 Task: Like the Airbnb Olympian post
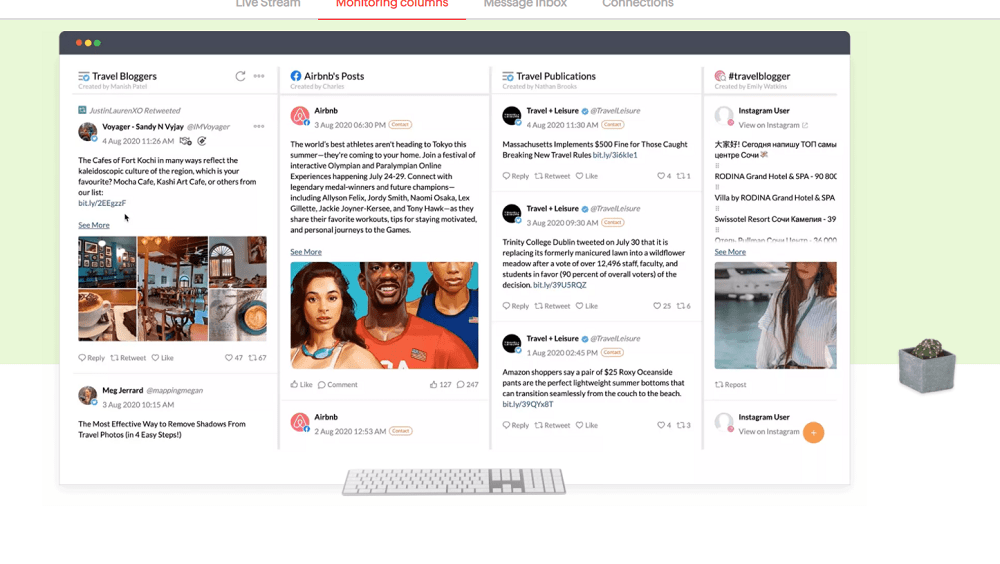(x=302, y=385)
